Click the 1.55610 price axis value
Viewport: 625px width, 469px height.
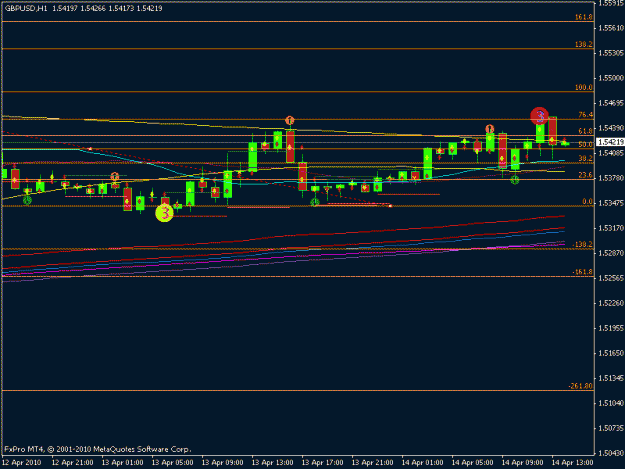(x=611, y=28)
